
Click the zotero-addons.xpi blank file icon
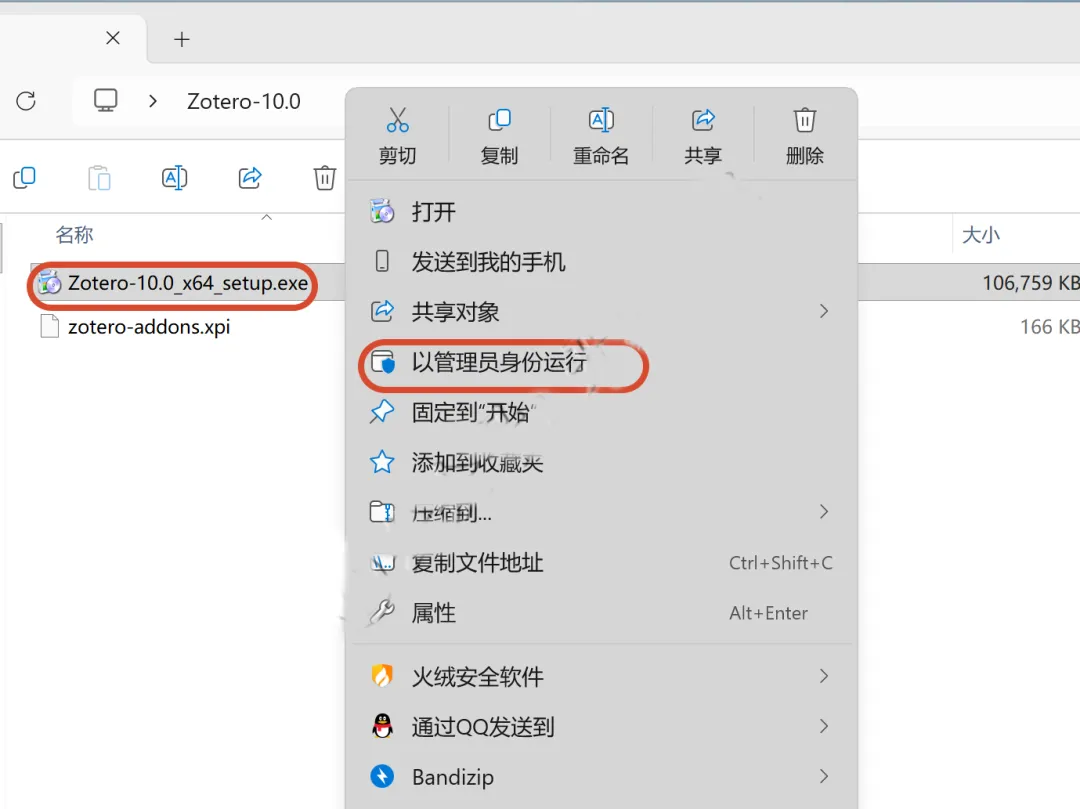click(50, 326)
